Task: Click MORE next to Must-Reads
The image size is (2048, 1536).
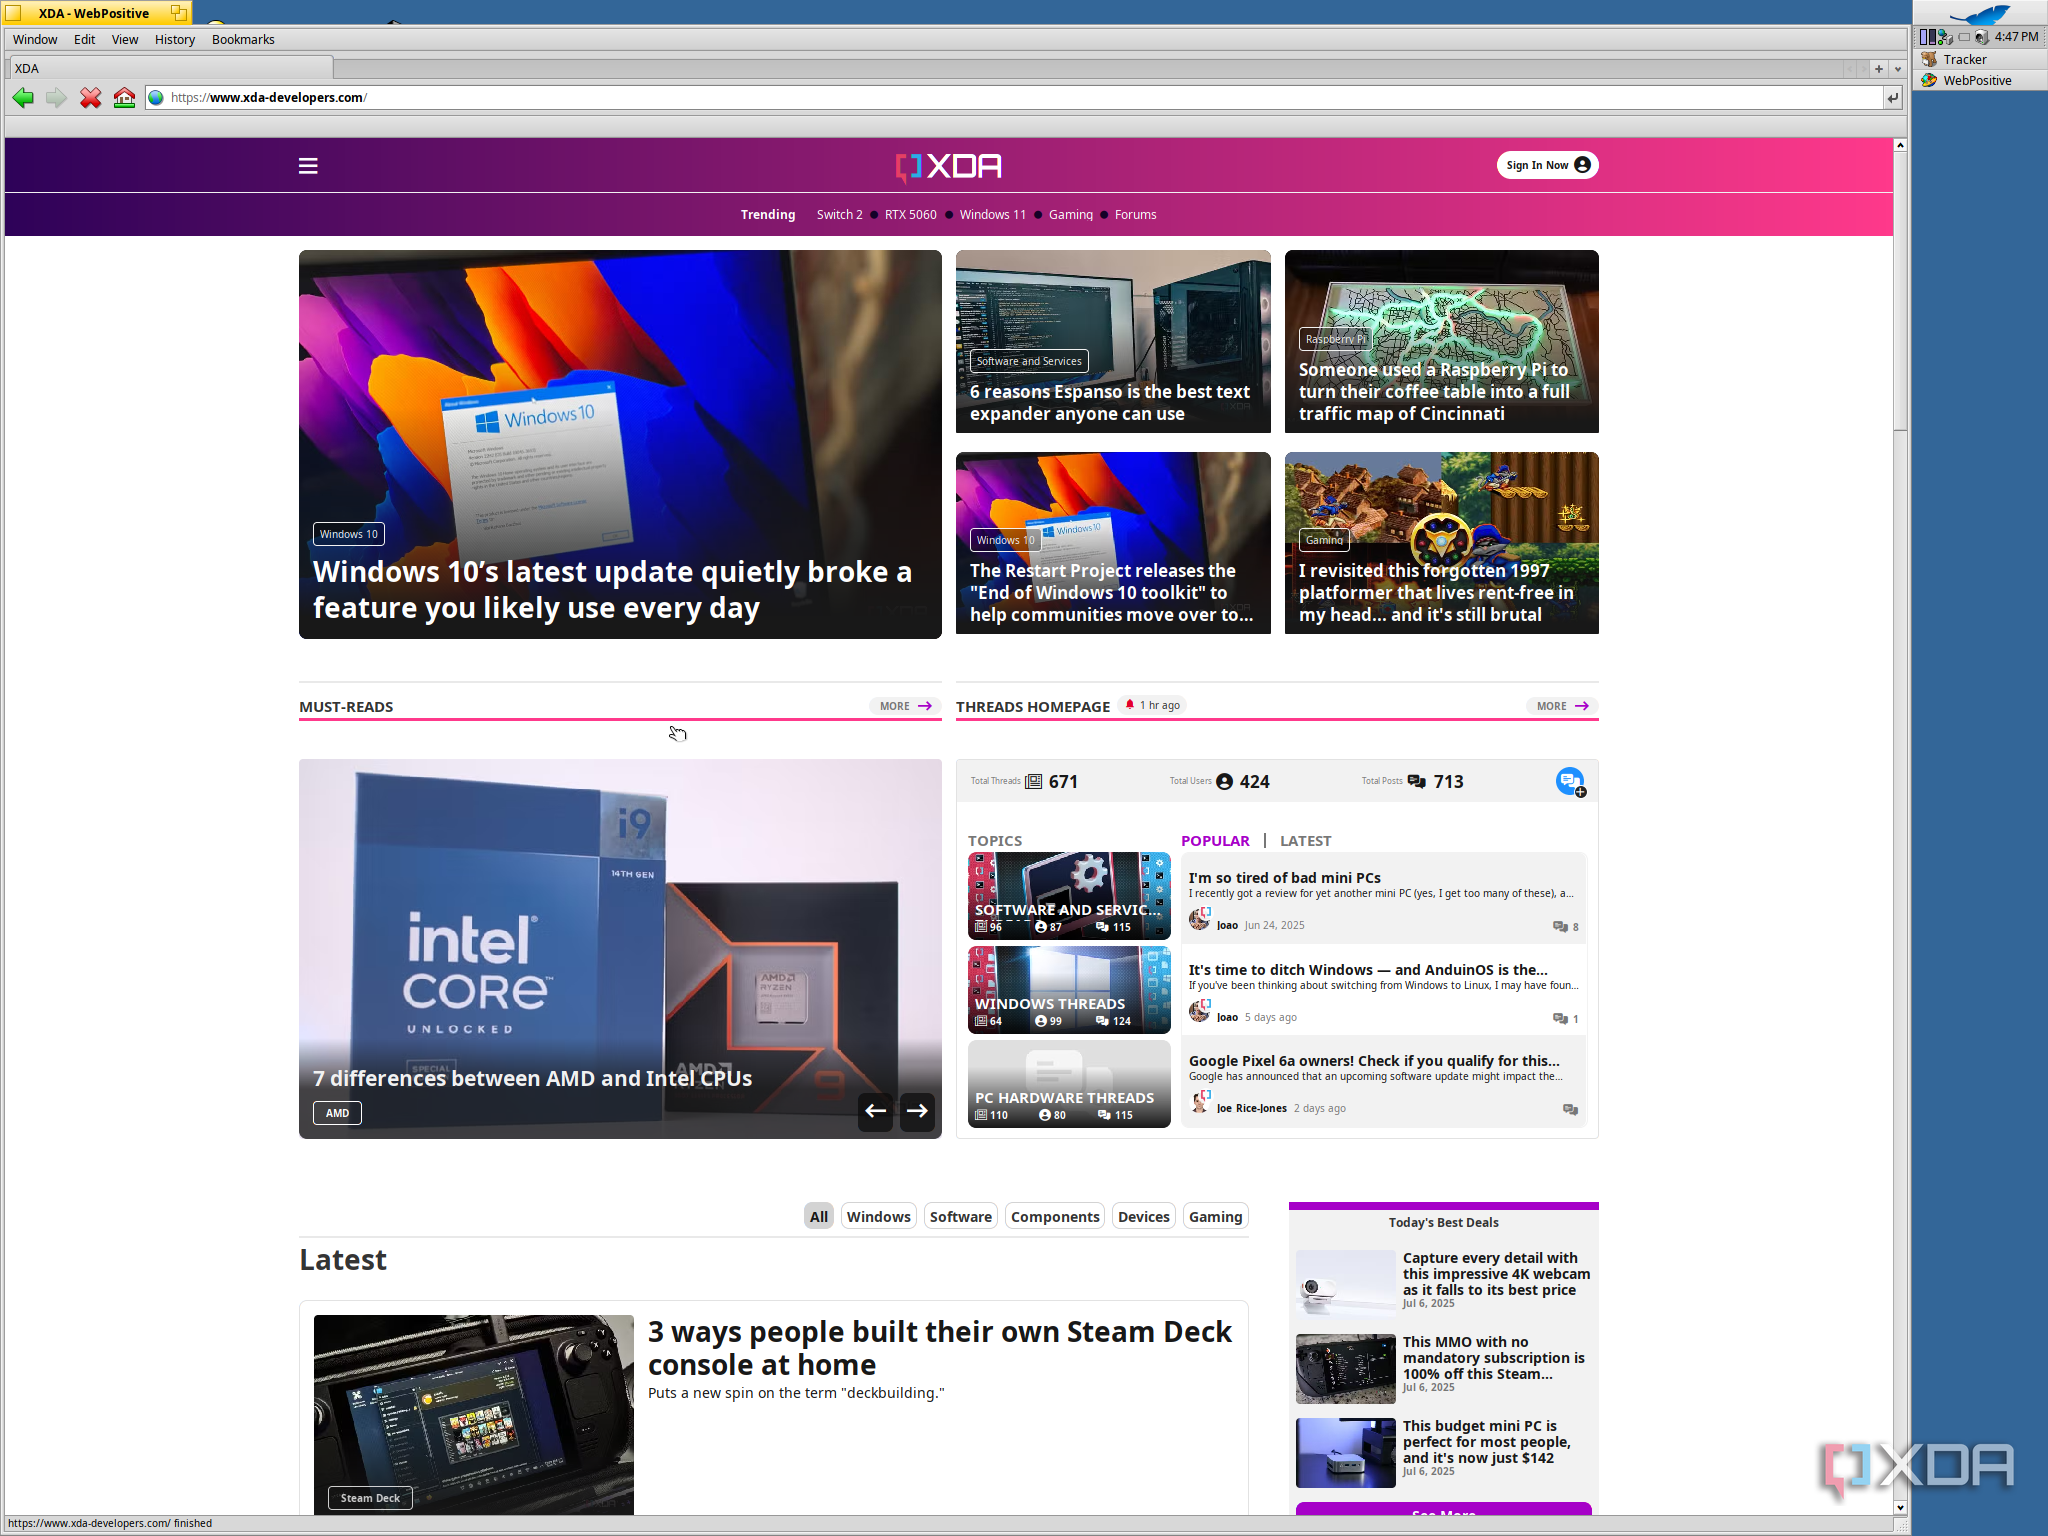Action: coord(905,706)
